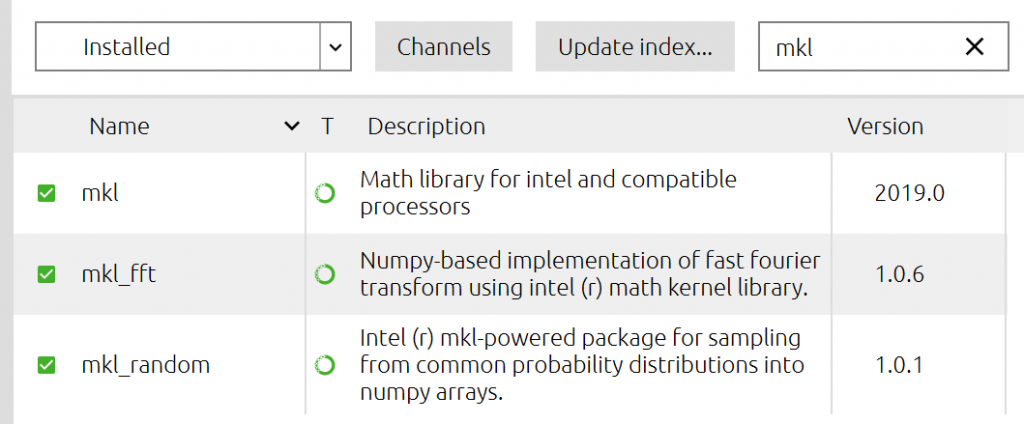Click the Description column header
1024x424 pixels.
point(426,127)
